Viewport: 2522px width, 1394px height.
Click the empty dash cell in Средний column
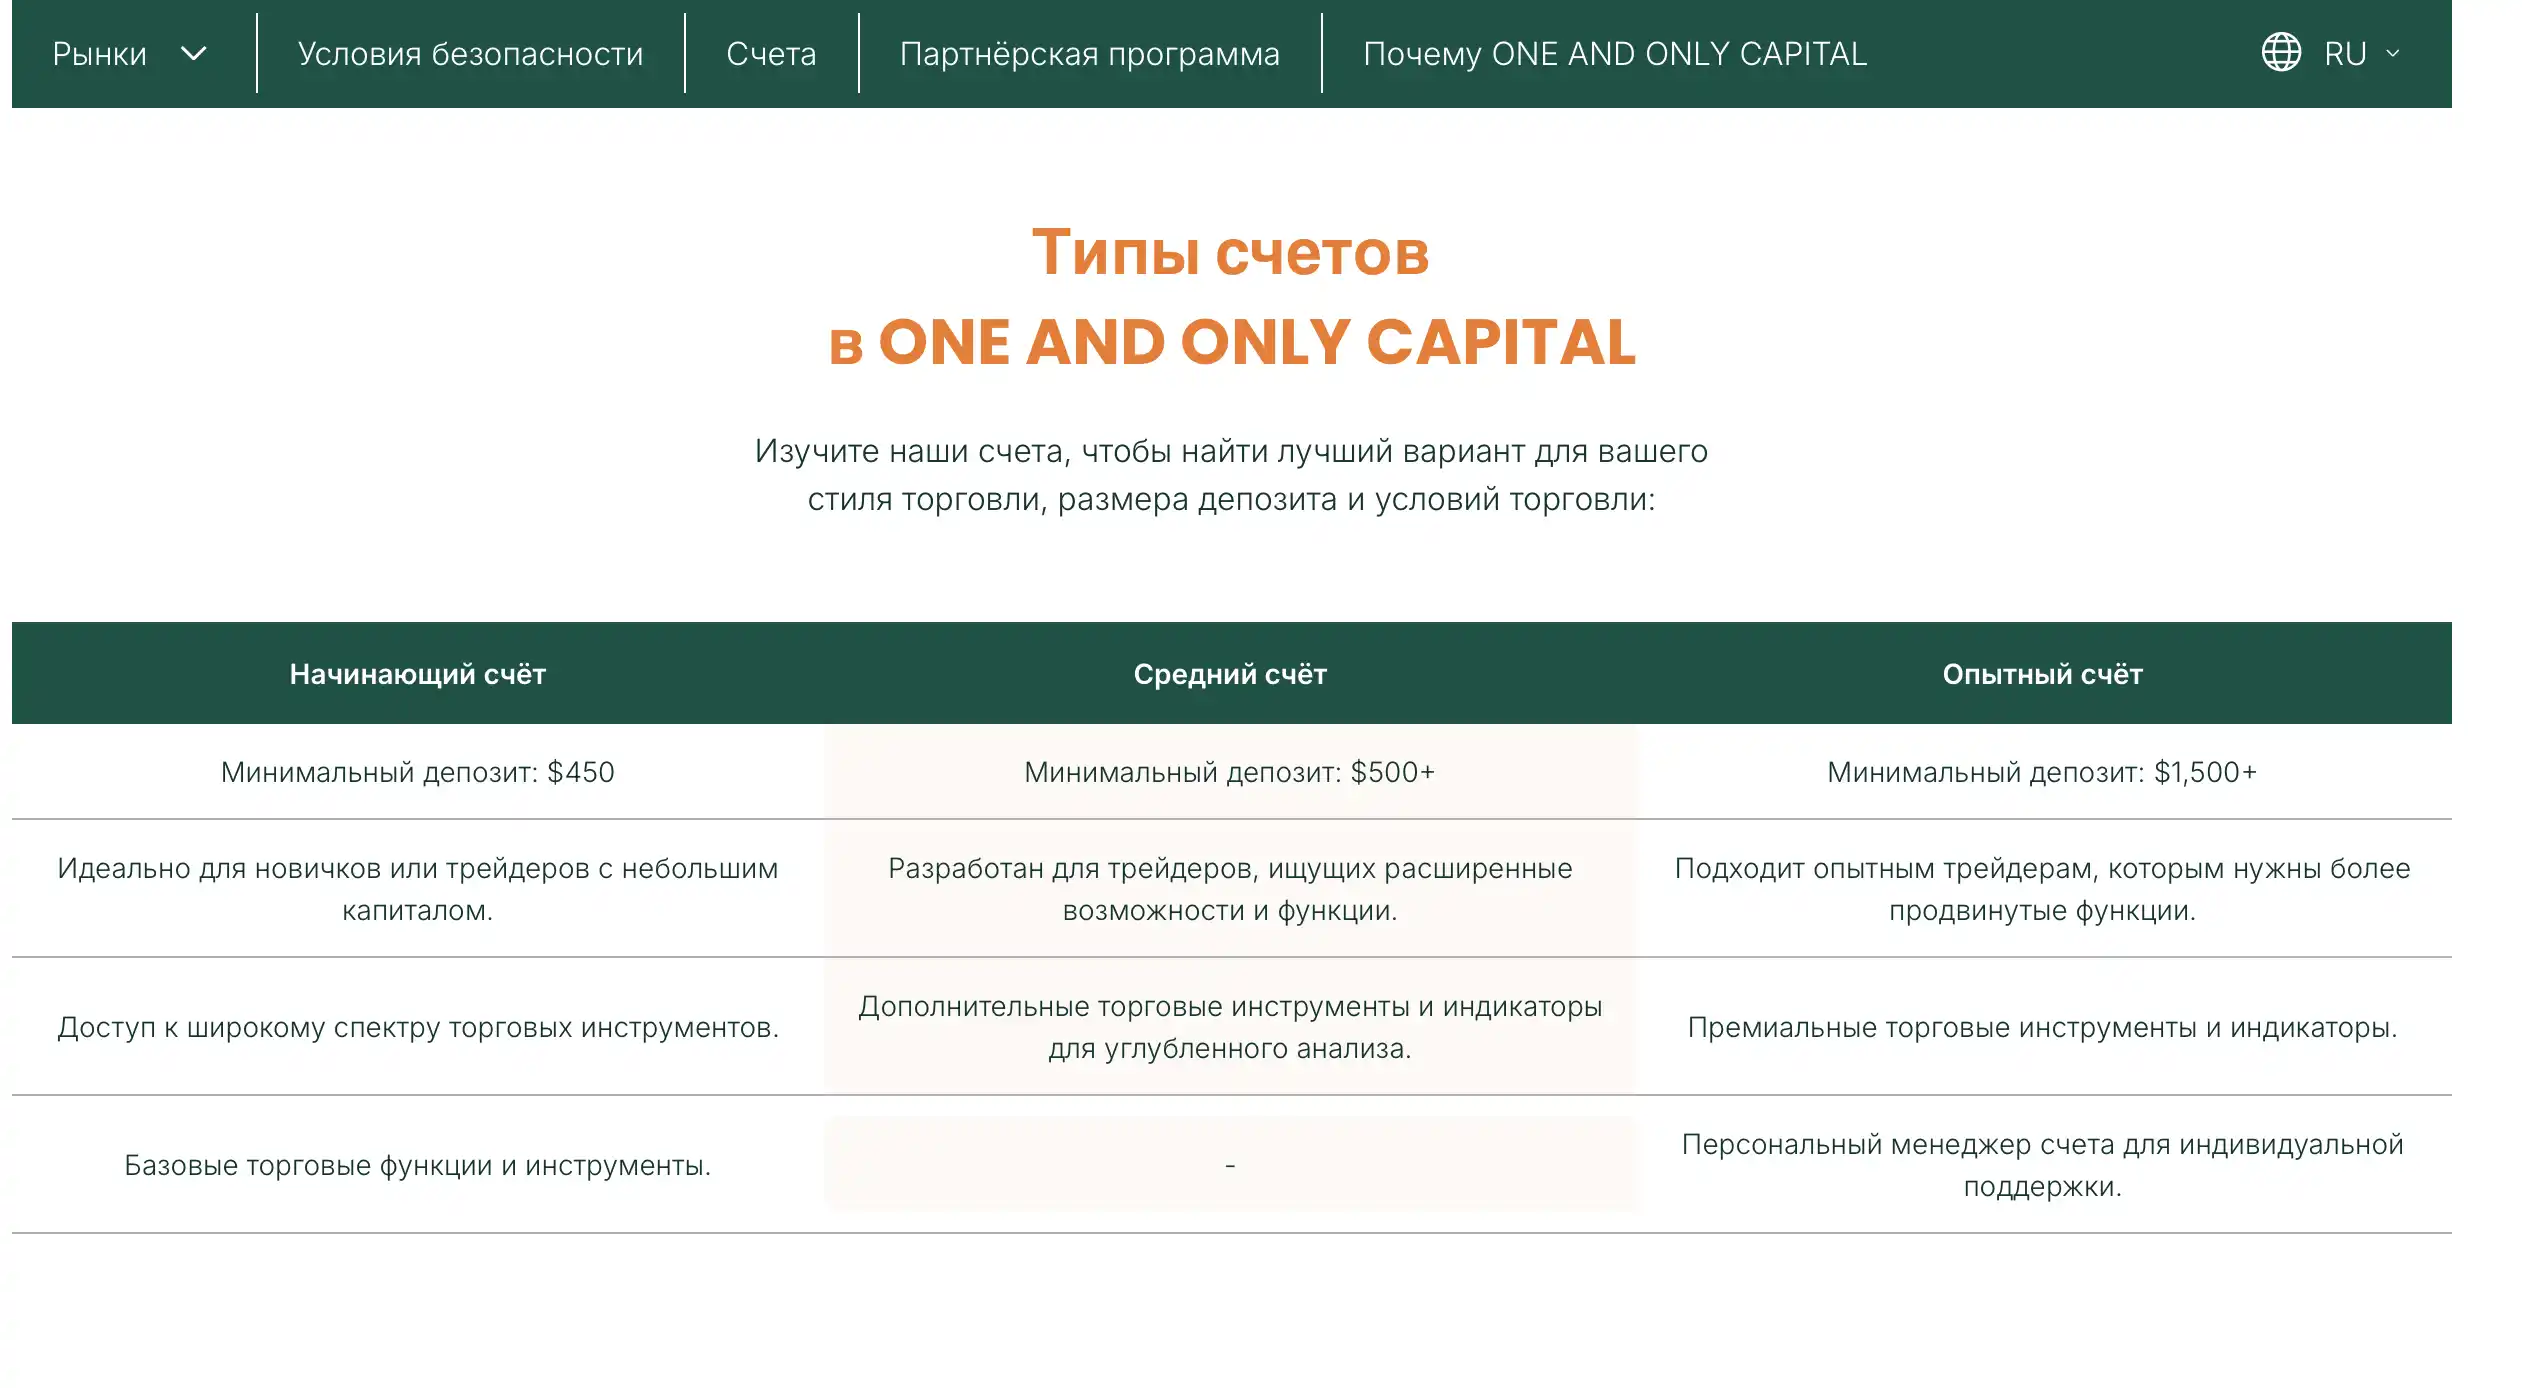tap(1229, 1165)
